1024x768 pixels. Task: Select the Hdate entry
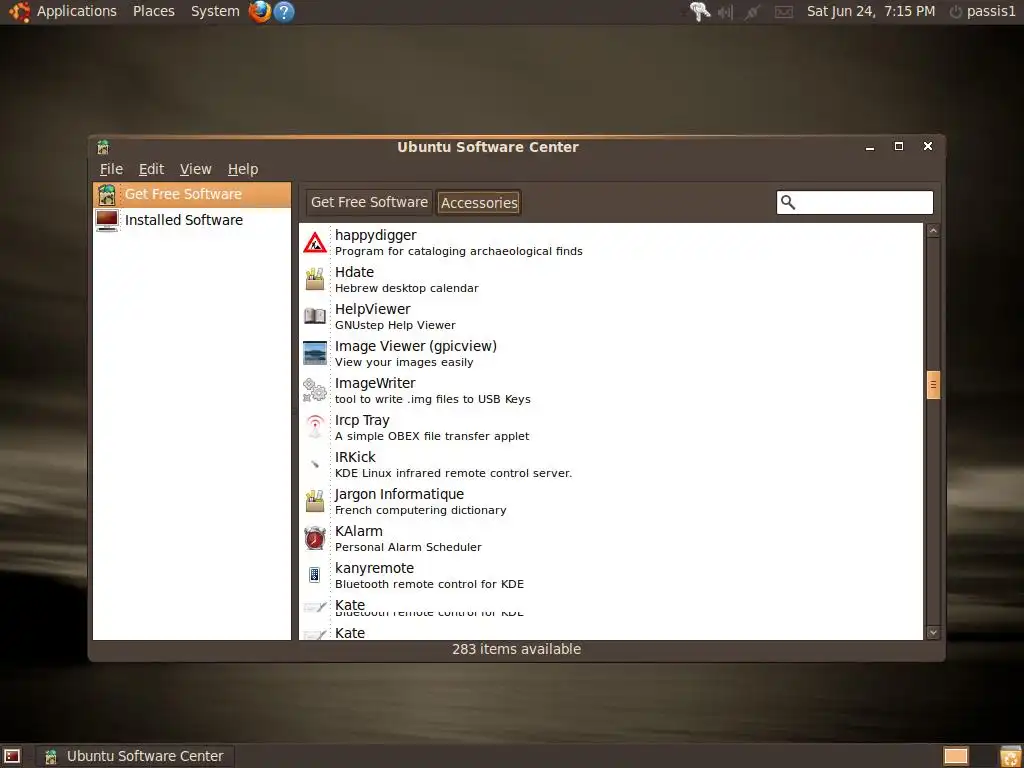pyautogui.click(x=611, y=280)
